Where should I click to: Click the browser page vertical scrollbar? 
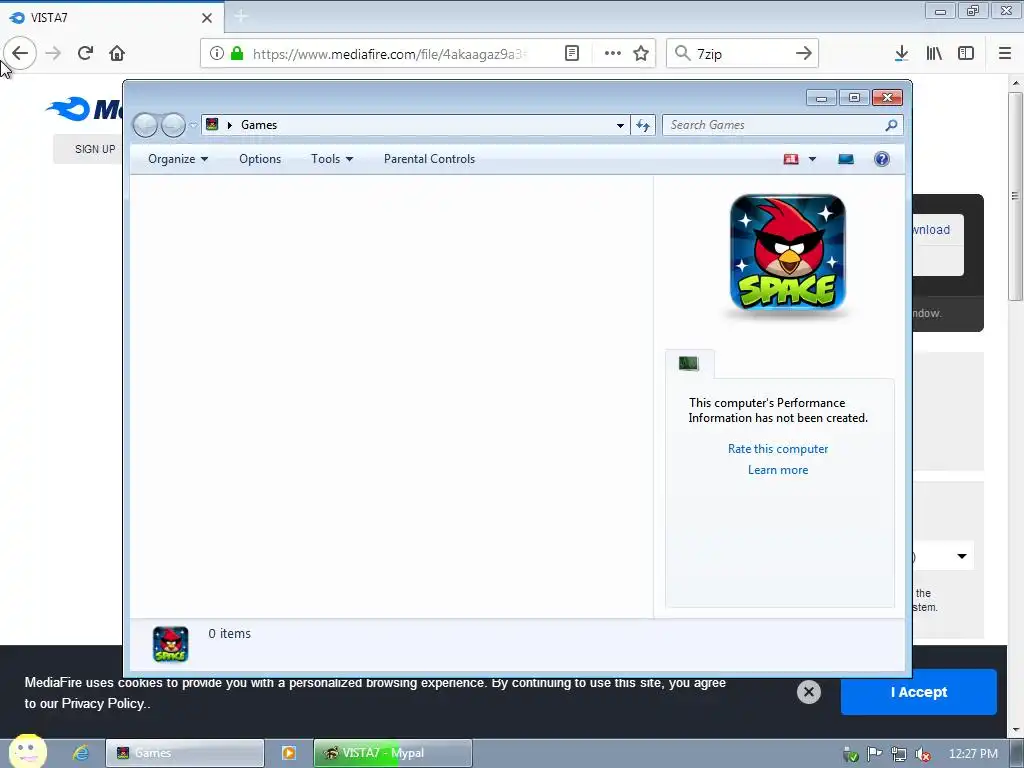click(x=1015, y=196)
